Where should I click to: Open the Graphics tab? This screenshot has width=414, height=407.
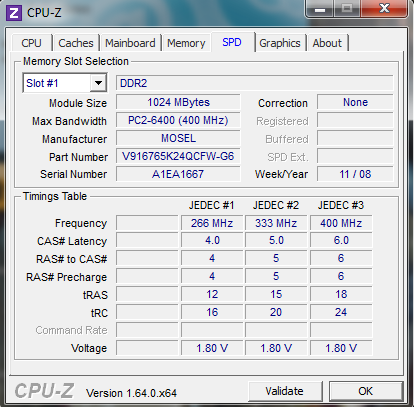coord(280,43)
